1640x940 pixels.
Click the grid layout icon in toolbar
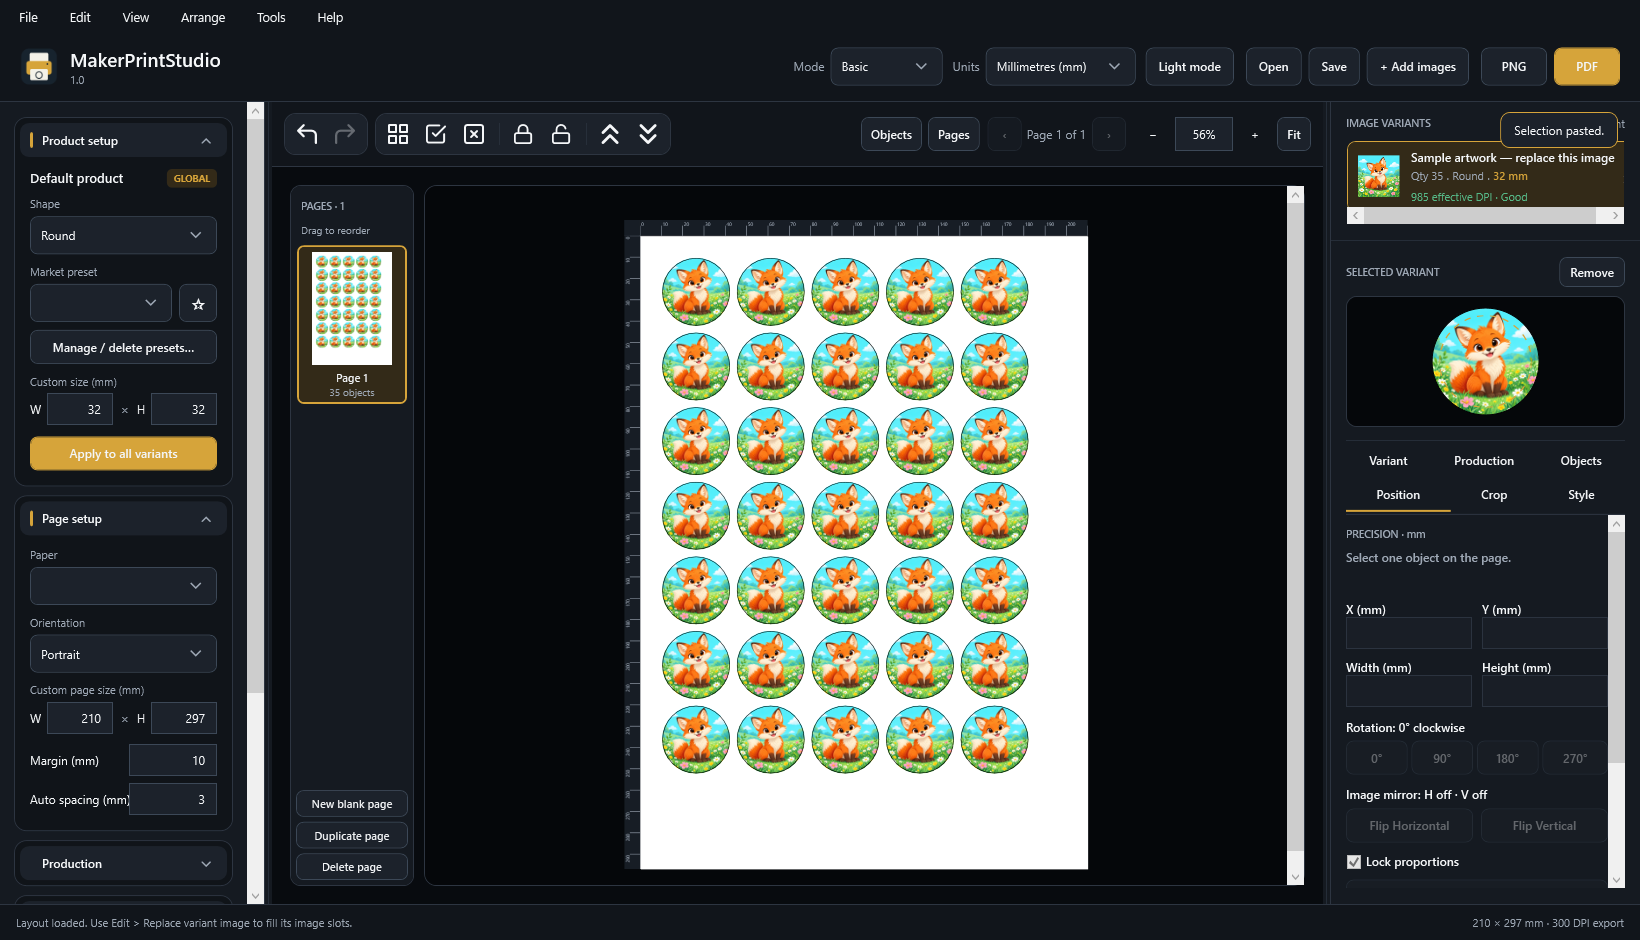point(398,134)
